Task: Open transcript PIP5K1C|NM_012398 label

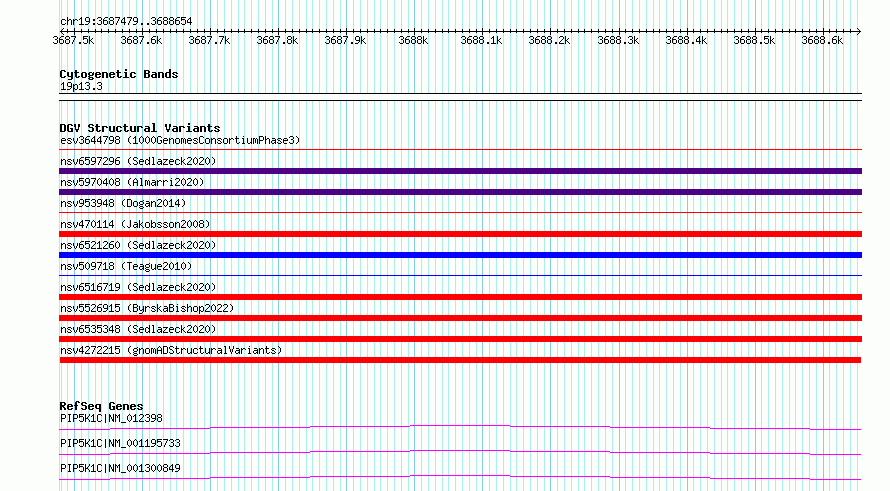Action: click(111, 418)
